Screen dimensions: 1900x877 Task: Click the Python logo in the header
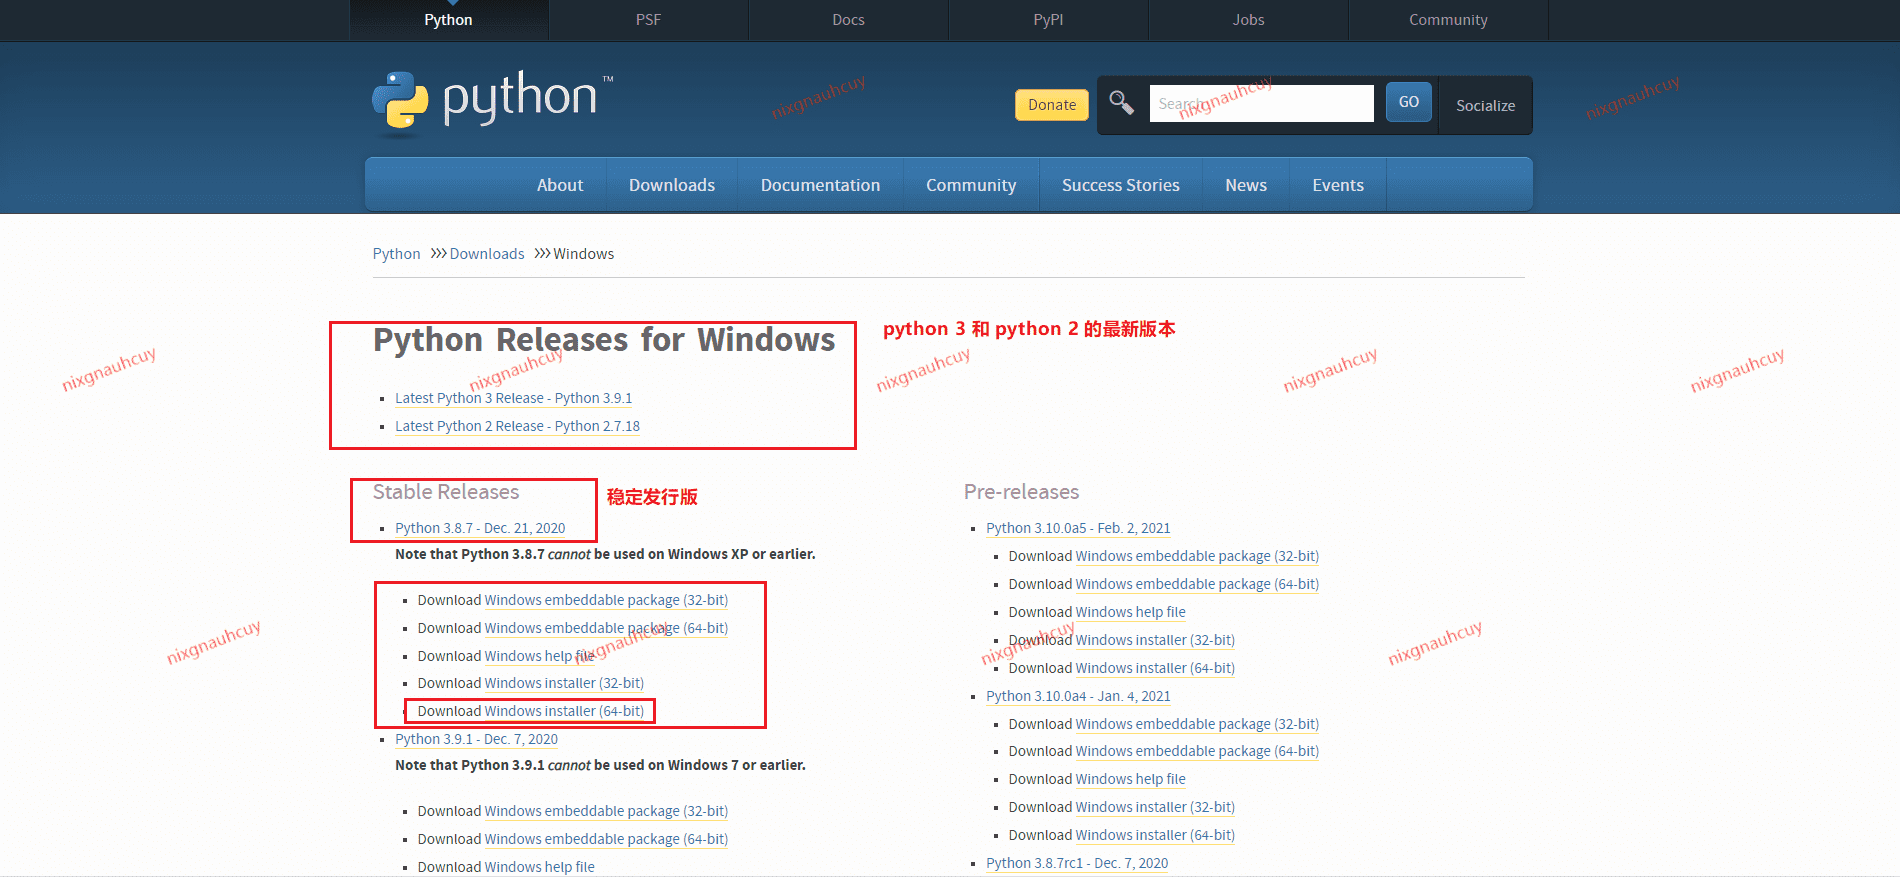pyautogui.click(x=492, y=101)
